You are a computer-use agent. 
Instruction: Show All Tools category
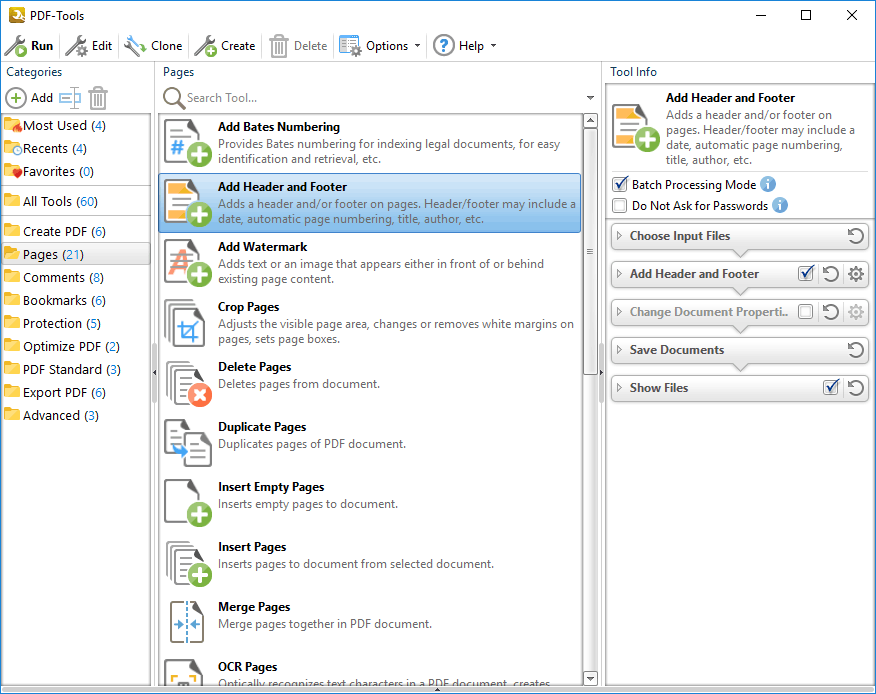76,201
